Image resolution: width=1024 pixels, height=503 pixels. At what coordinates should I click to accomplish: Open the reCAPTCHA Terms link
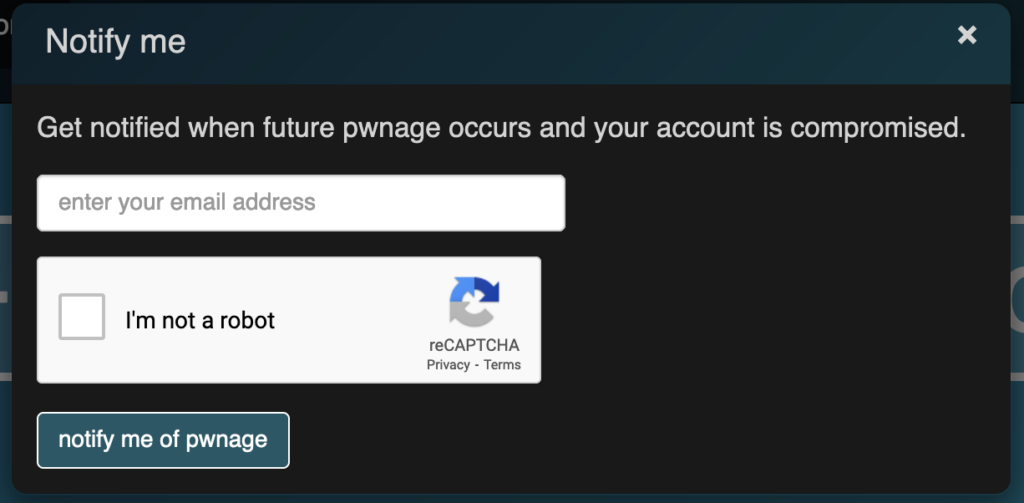coord(502,365)
